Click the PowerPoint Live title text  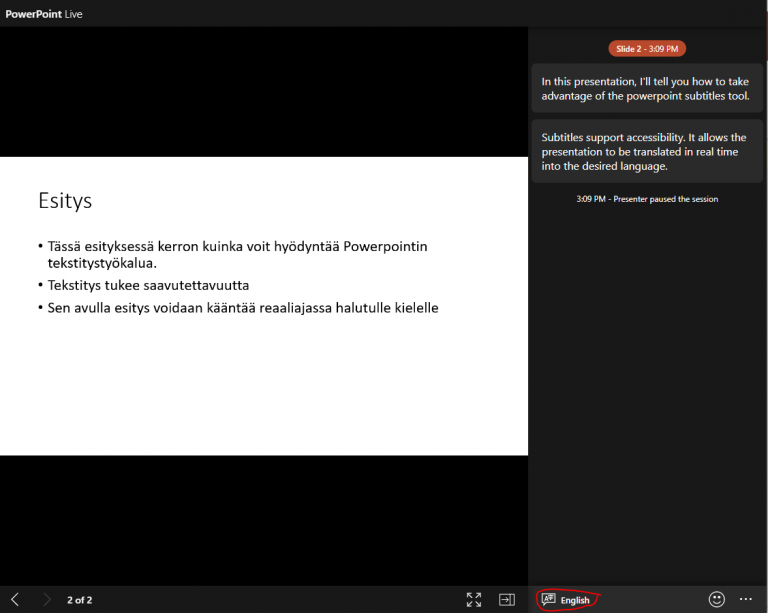click(44, 14)
